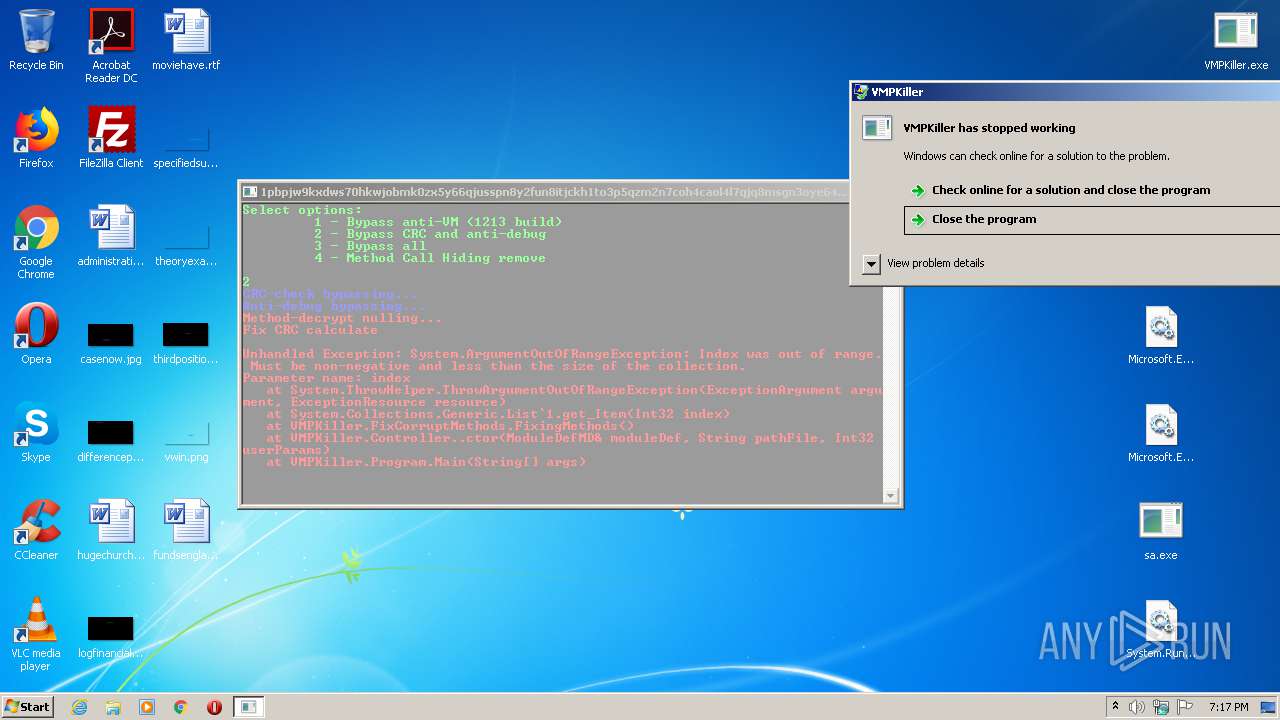Launch Opera browser shortcut
Viewport: 1280px width, 720px height.
pos(36,334)
